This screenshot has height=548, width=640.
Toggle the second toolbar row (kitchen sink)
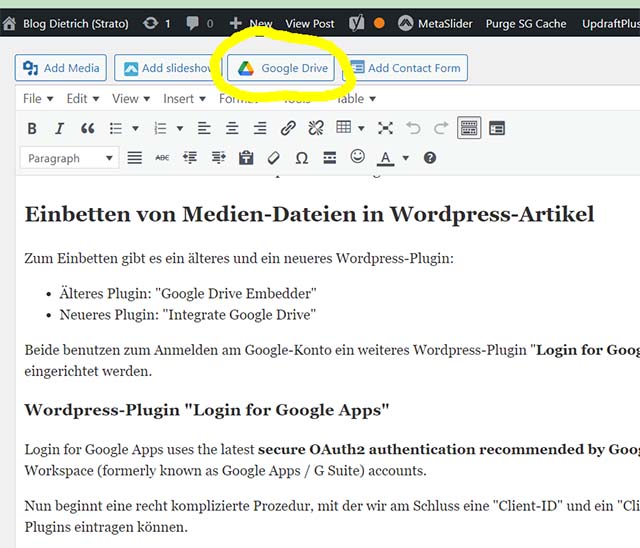pyautogui.click(x=468, y=128)
